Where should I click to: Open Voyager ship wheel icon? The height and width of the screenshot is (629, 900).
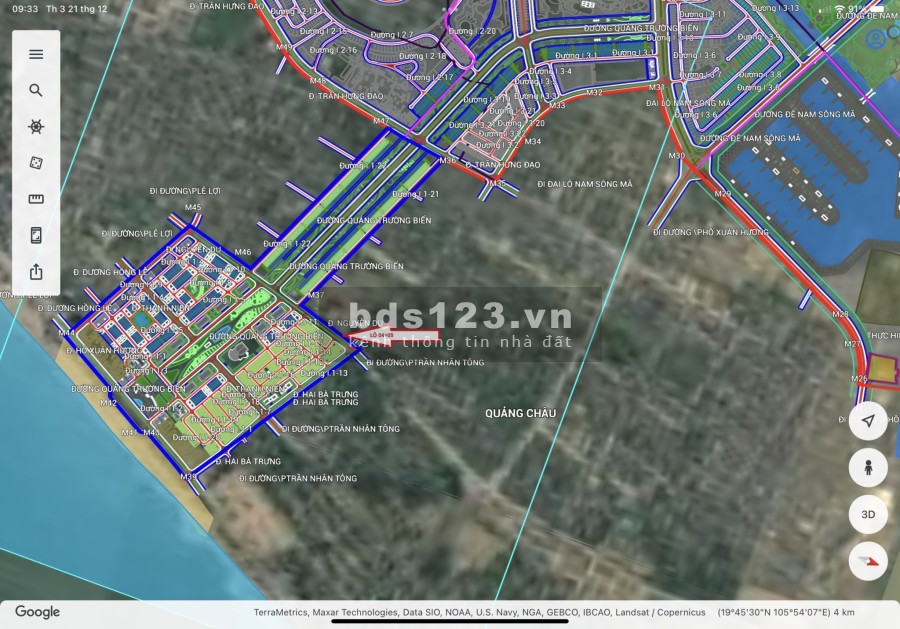tap(36, 127)
